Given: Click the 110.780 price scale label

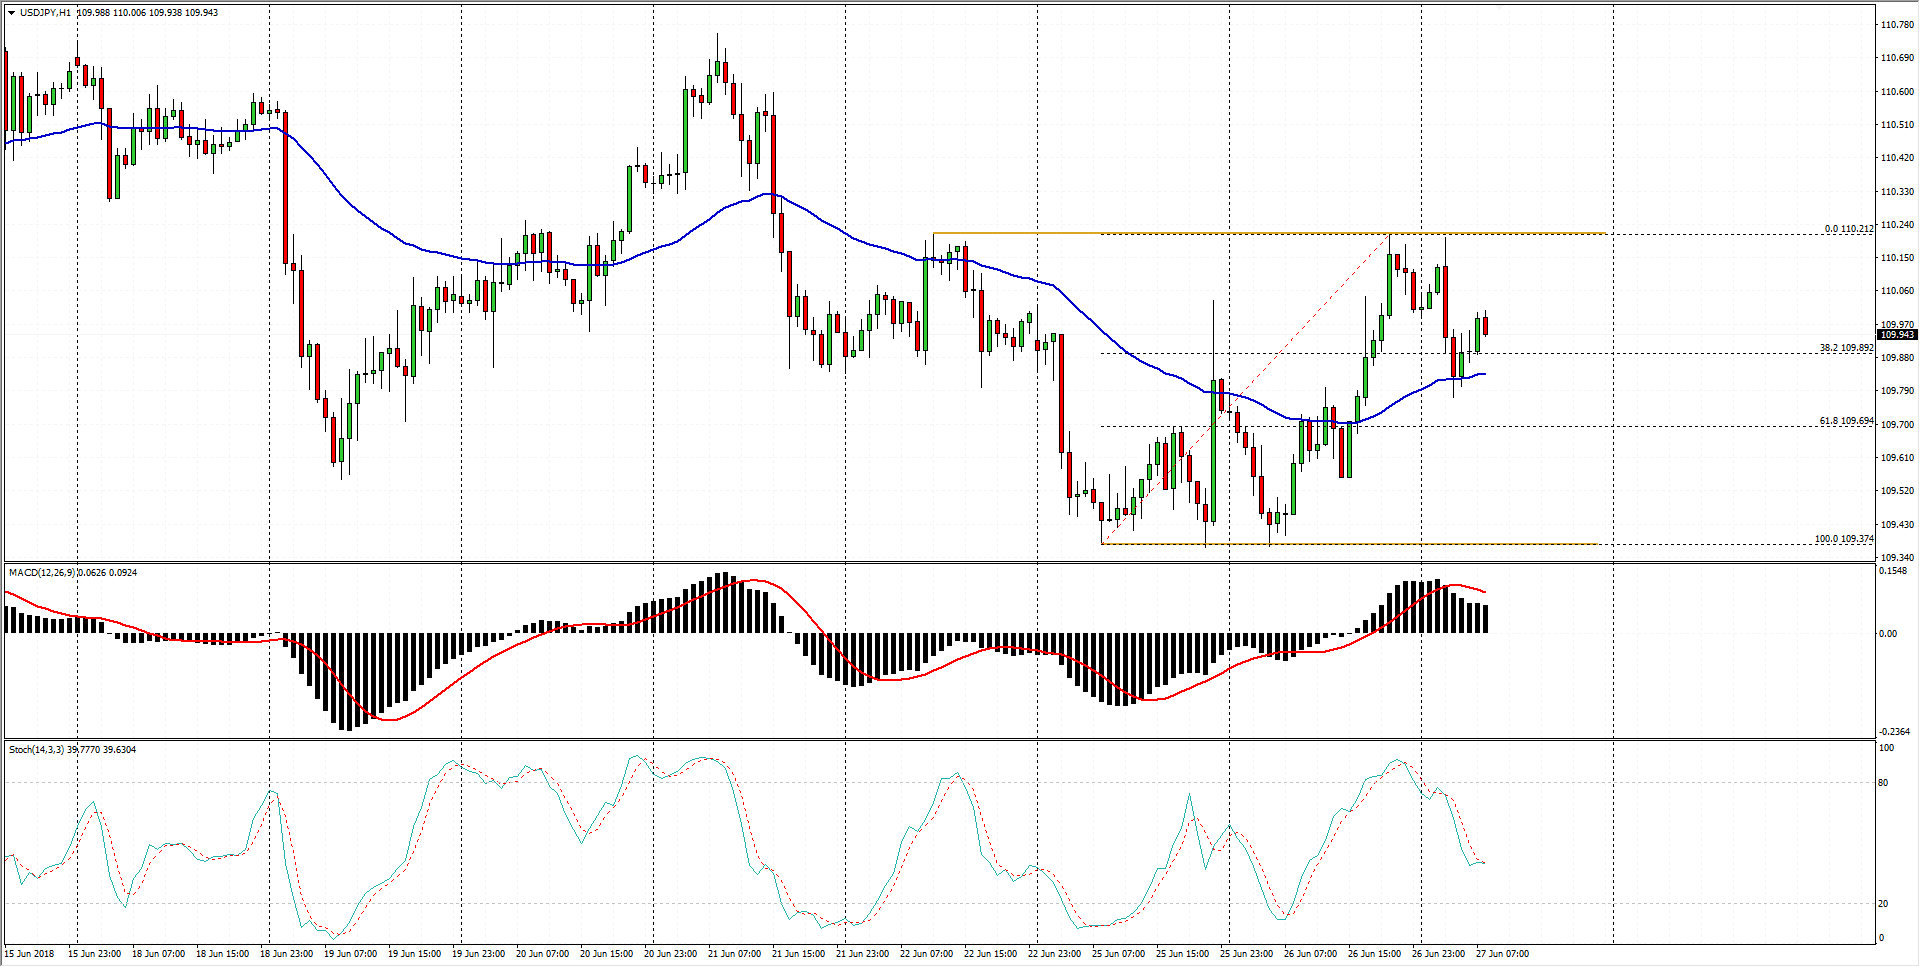Looking at the screenshot, I should tap(1896, 25).
